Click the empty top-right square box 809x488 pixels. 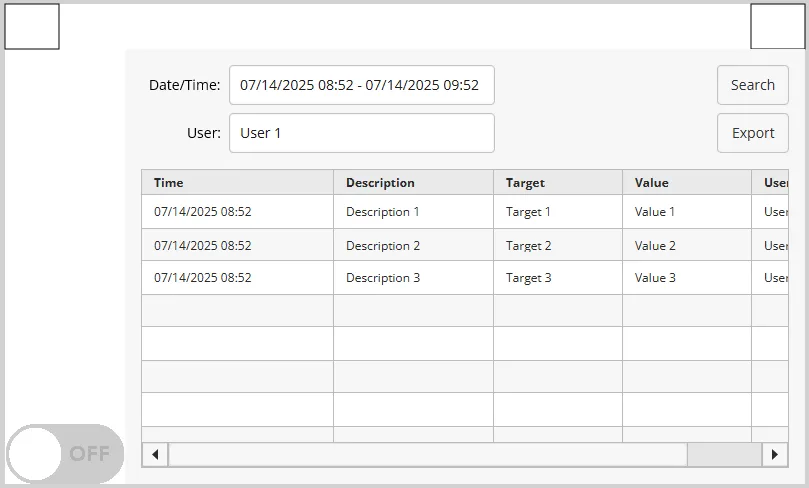[x=777, y=27]
